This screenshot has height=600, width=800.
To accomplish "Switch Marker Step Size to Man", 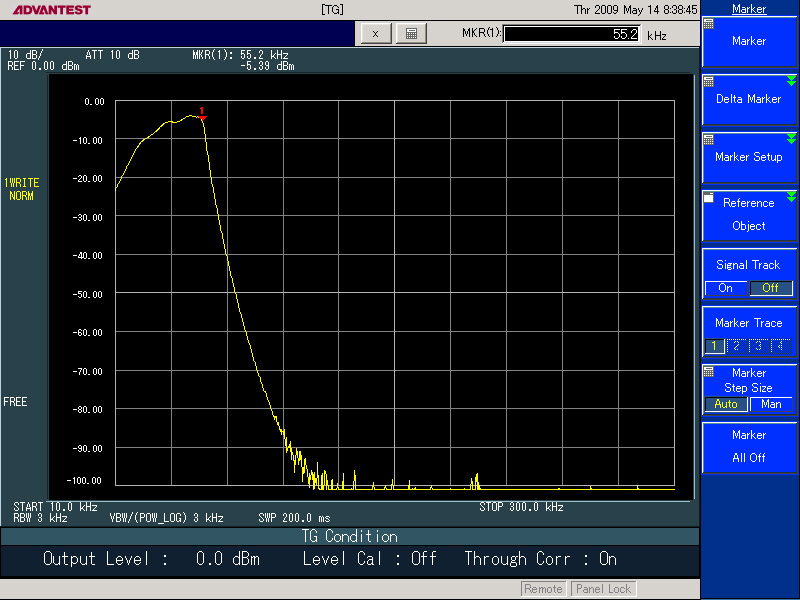I will coord(771,404).
